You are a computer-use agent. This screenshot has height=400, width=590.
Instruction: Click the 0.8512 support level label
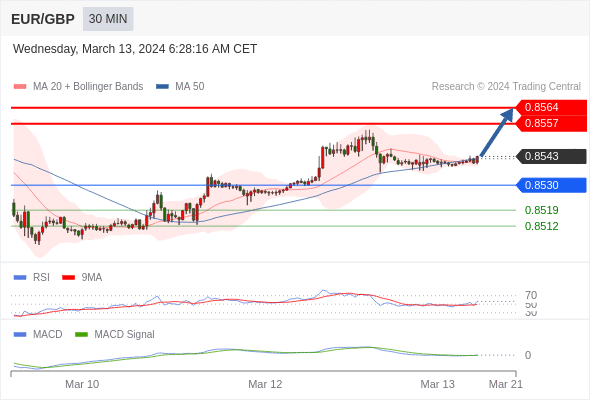coord(541,226)
